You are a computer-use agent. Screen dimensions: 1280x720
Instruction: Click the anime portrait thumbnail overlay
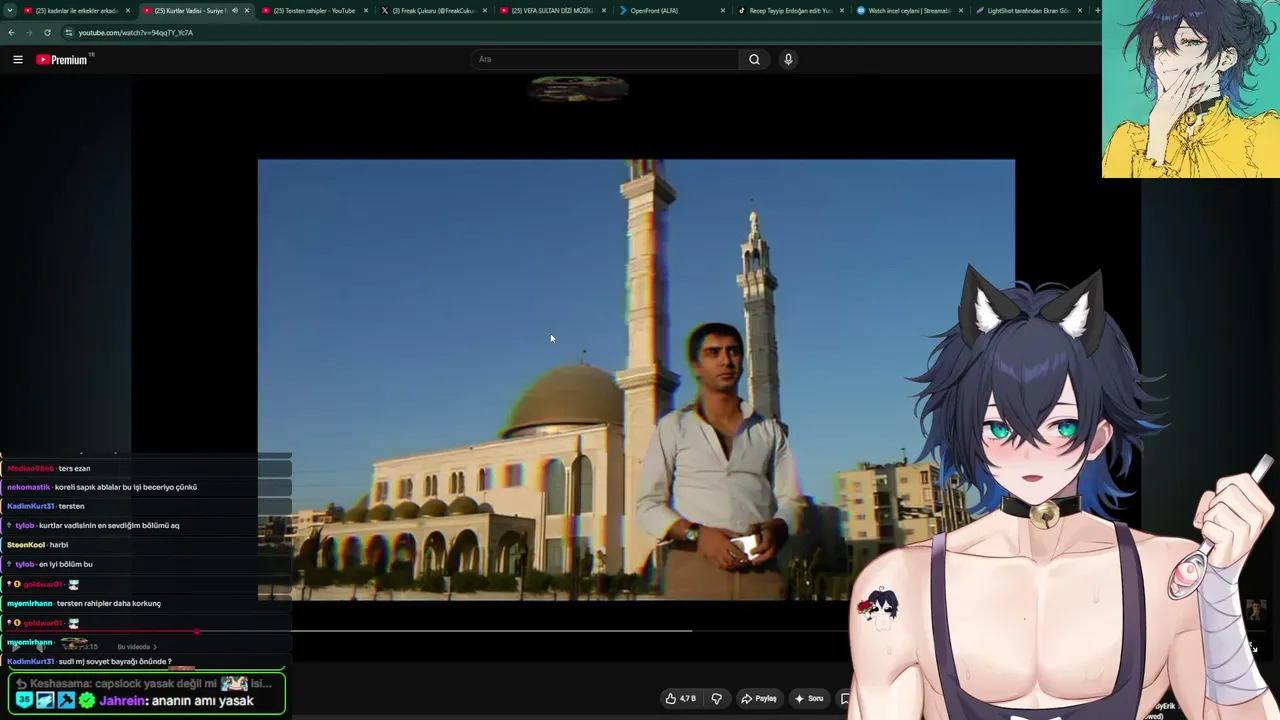1191,89
